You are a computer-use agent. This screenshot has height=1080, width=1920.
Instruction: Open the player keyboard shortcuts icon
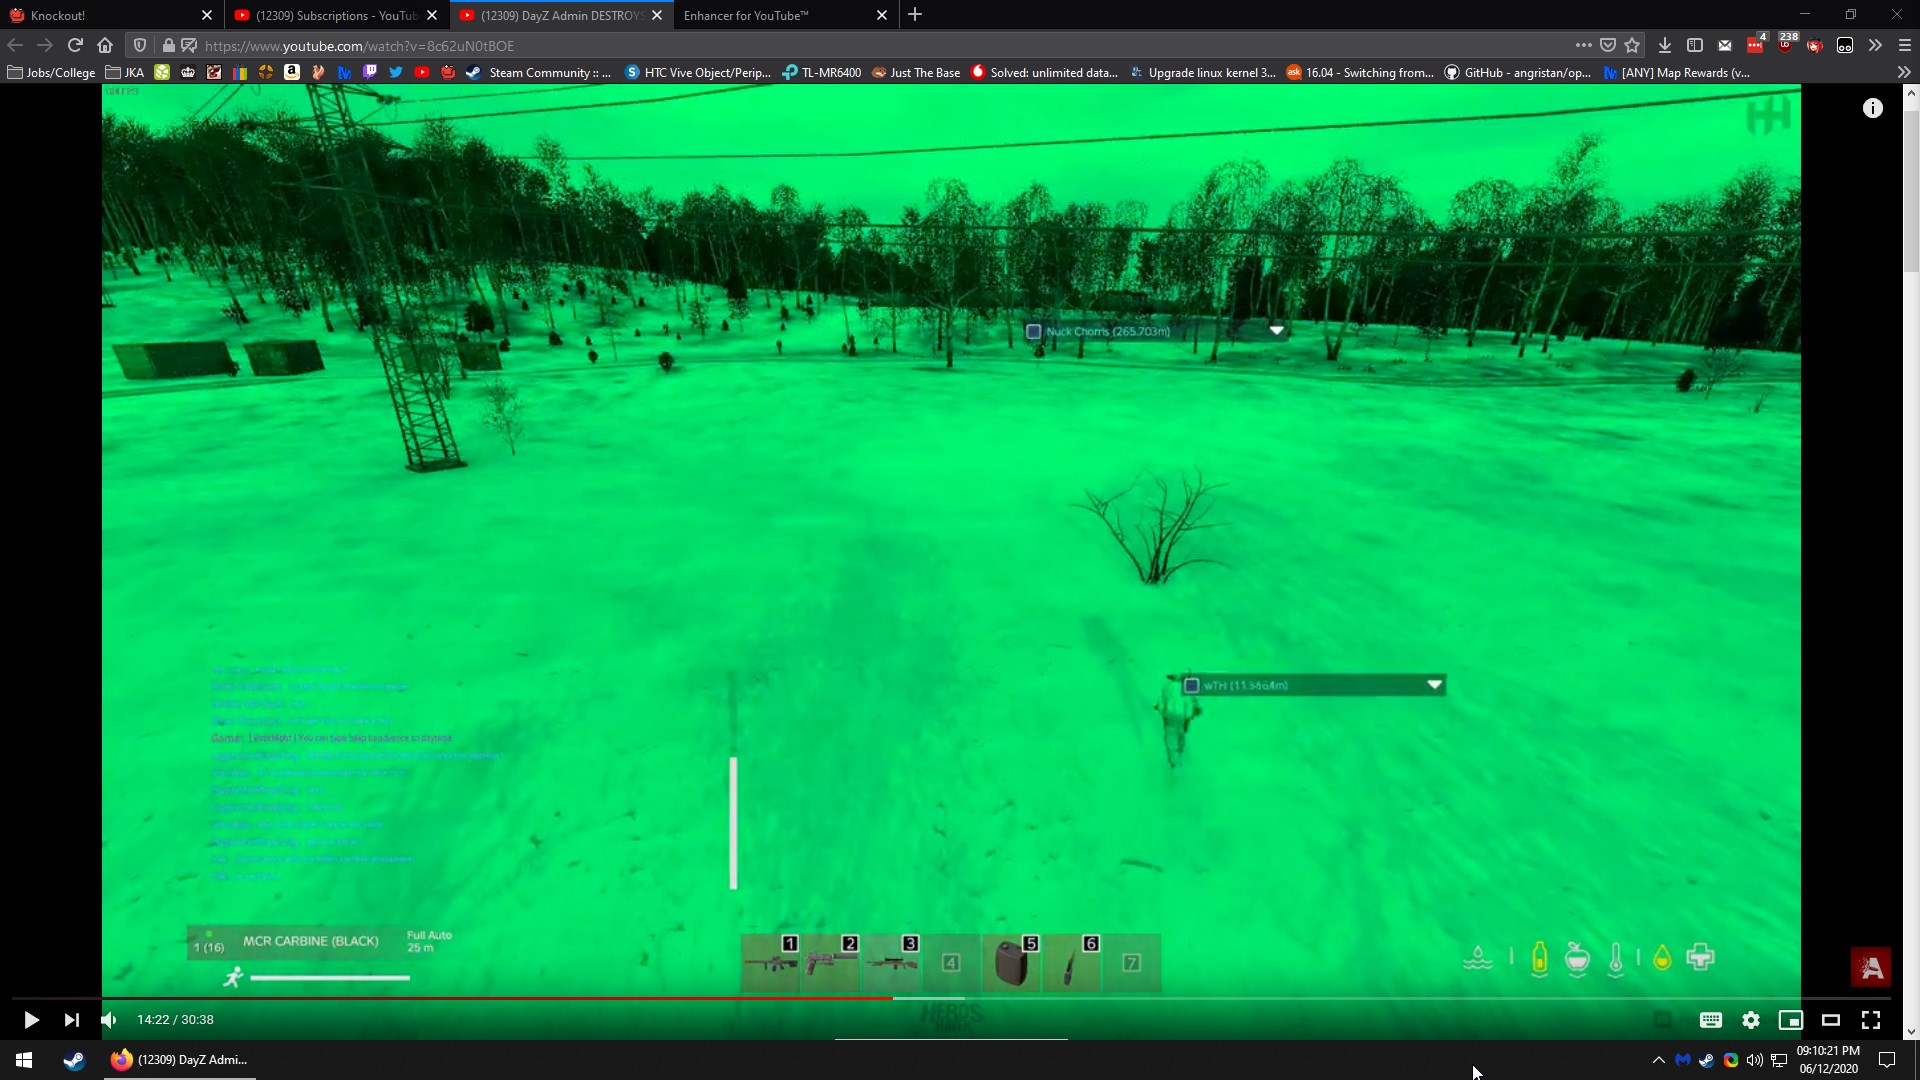click(1710, 1020)
